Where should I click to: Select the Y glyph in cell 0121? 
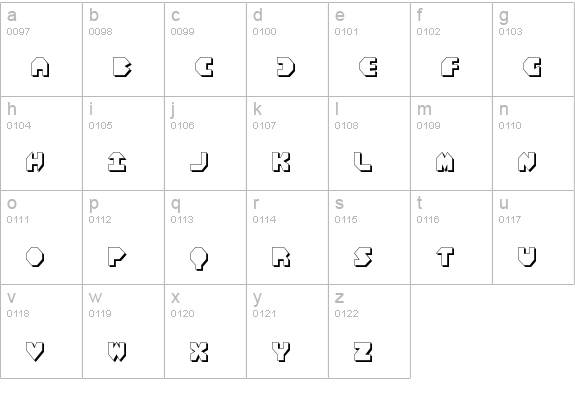(x=281, y=351)
